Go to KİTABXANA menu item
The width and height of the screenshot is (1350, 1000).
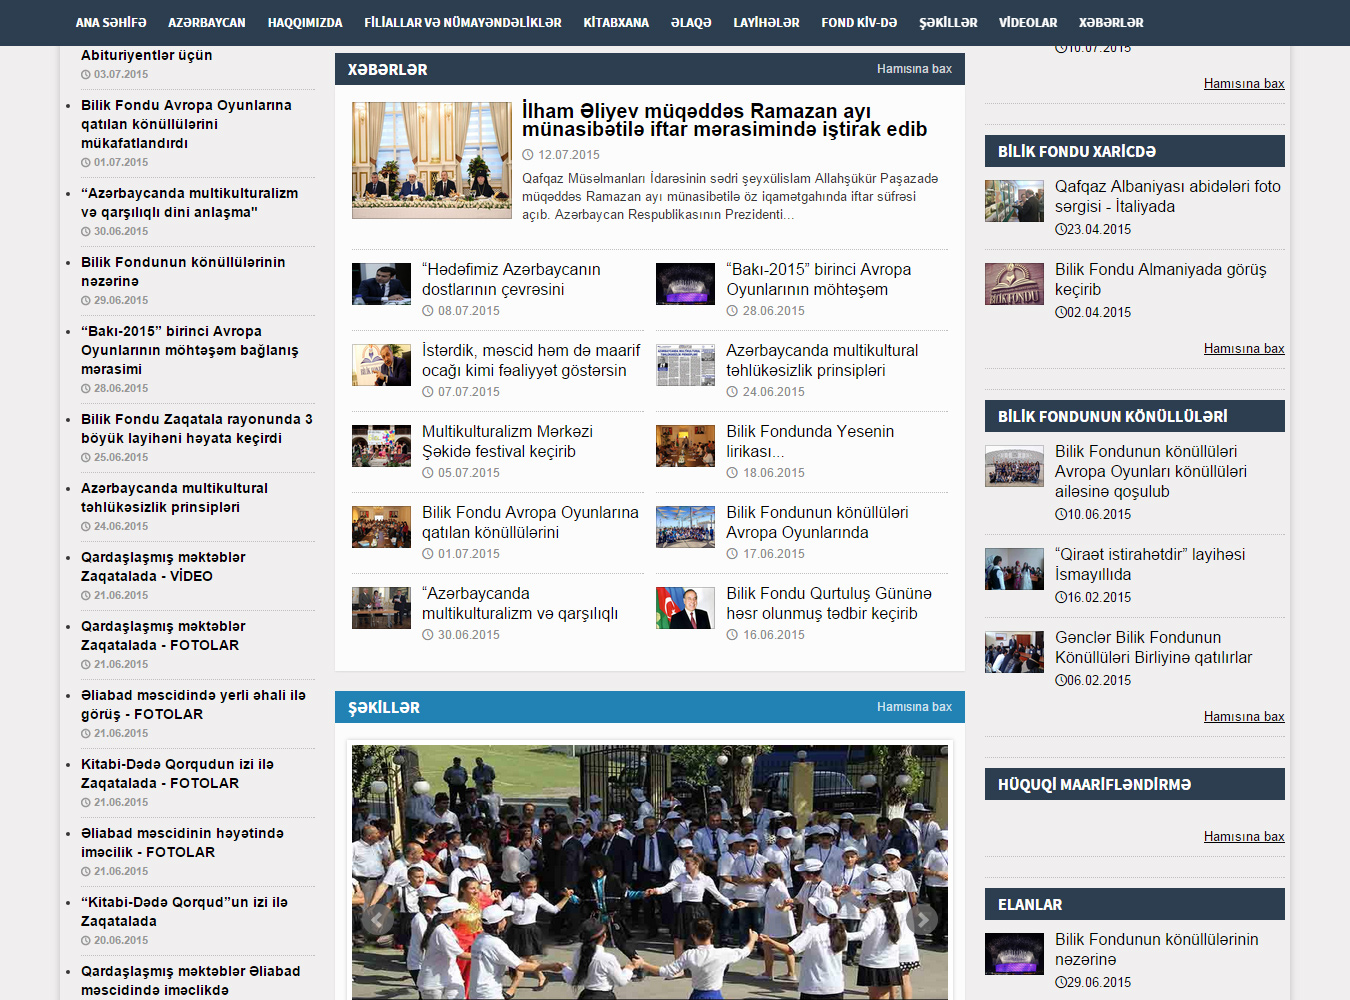(616, 22)
